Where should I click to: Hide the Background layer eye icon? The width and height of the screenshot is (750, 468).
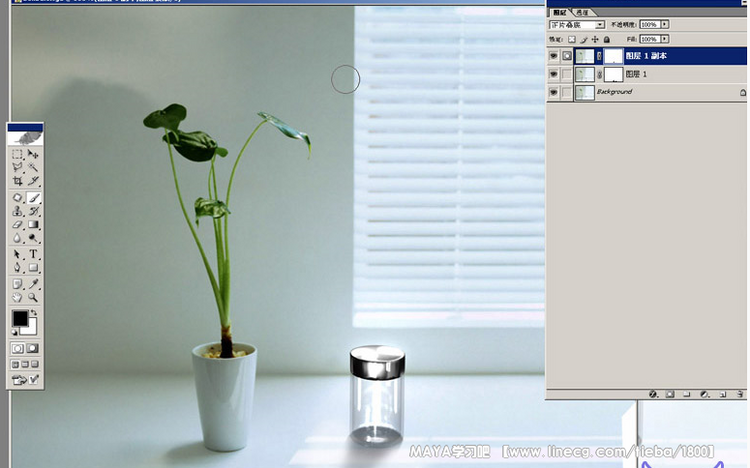click(x=553, y=92)
